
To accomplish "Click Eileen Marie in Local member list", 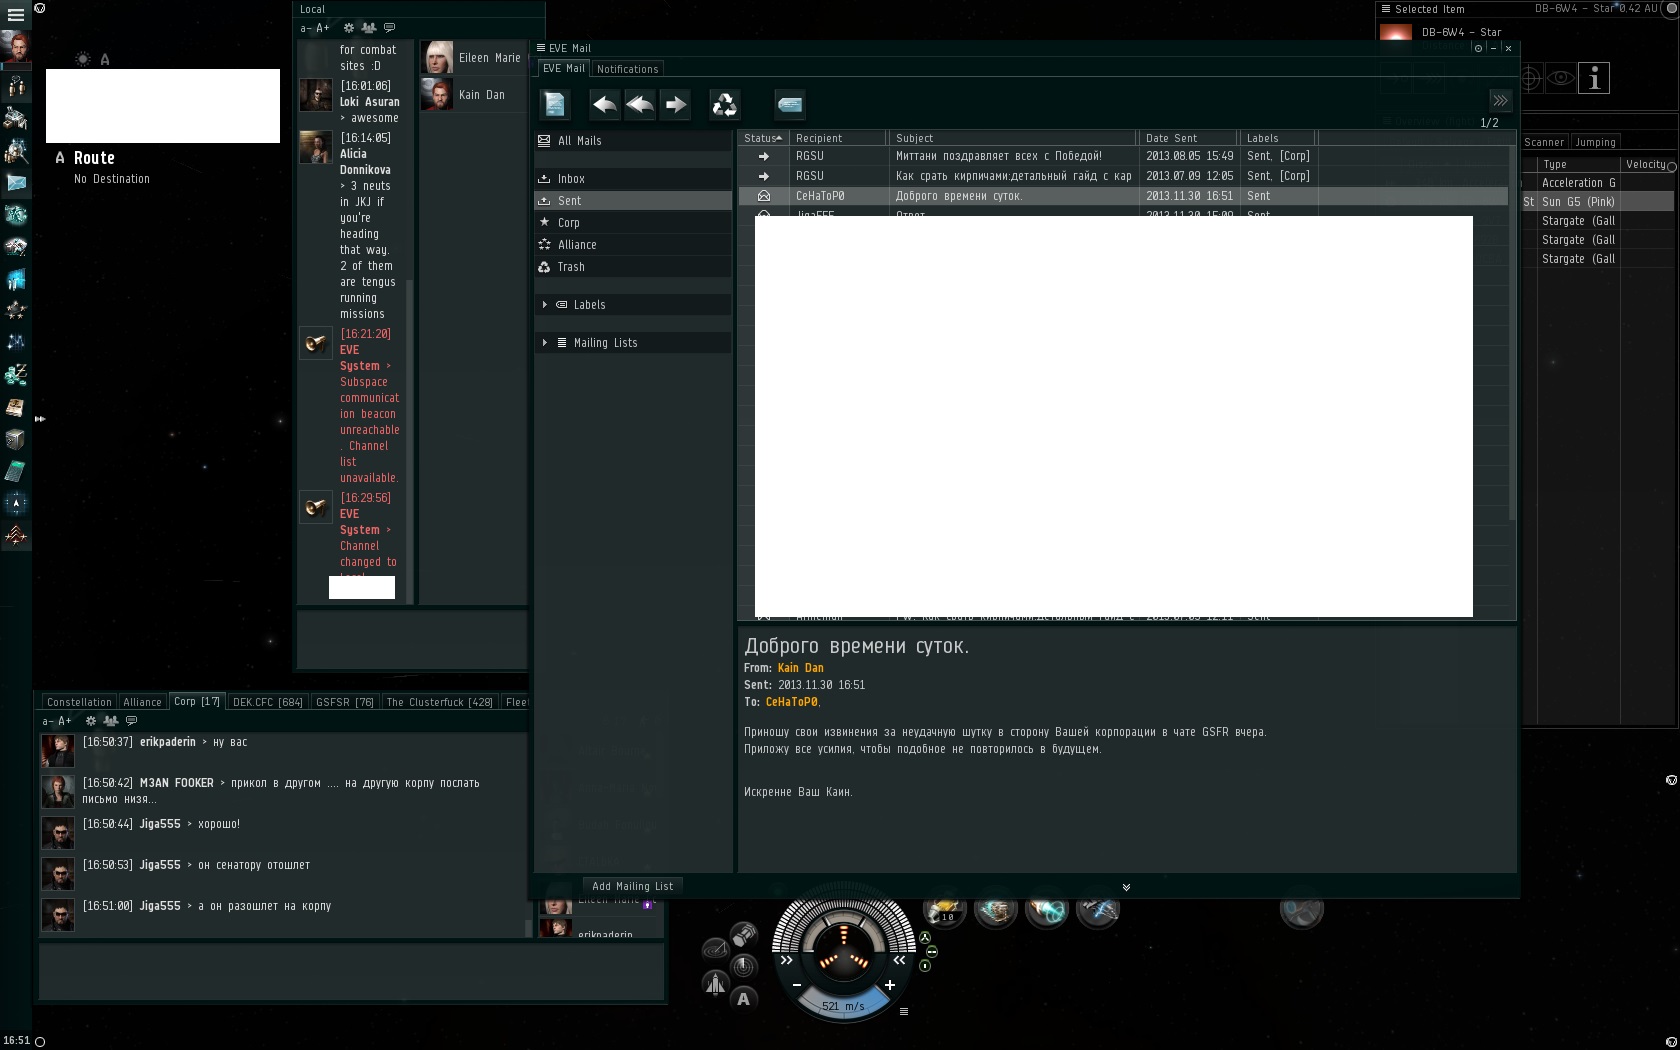I will pos(472,58).
